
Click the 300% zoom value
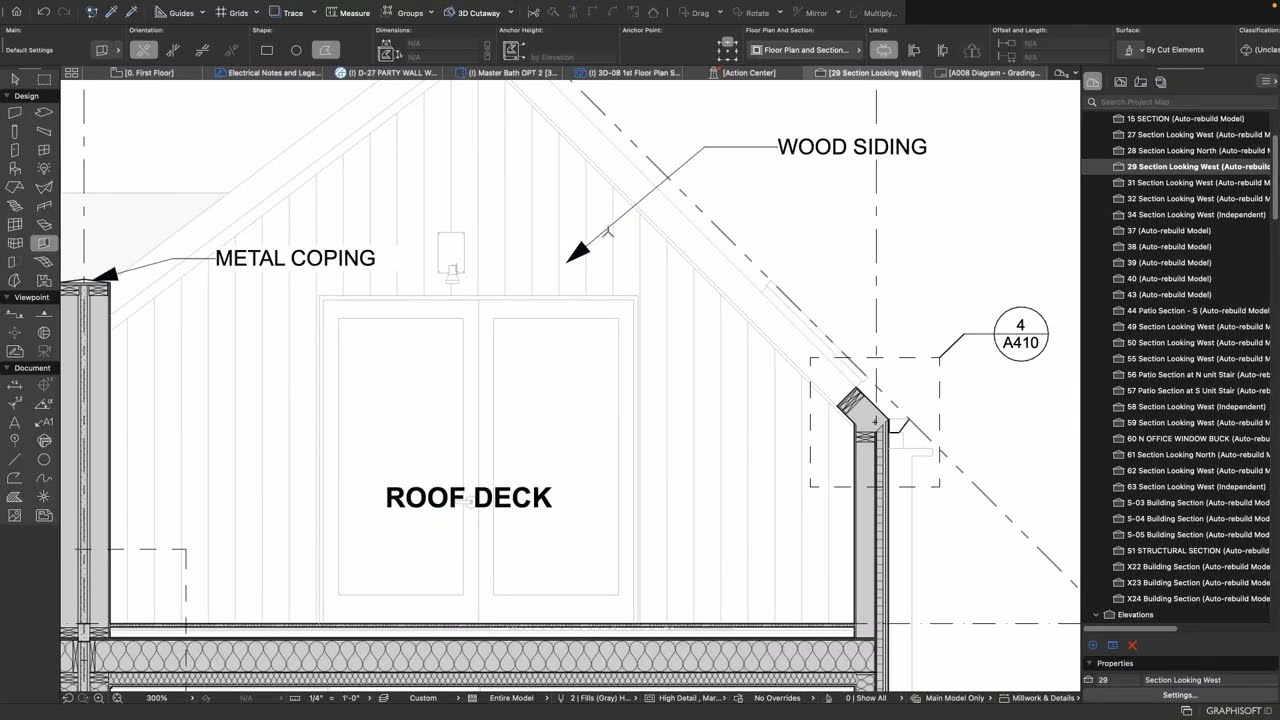click(157, 698)
